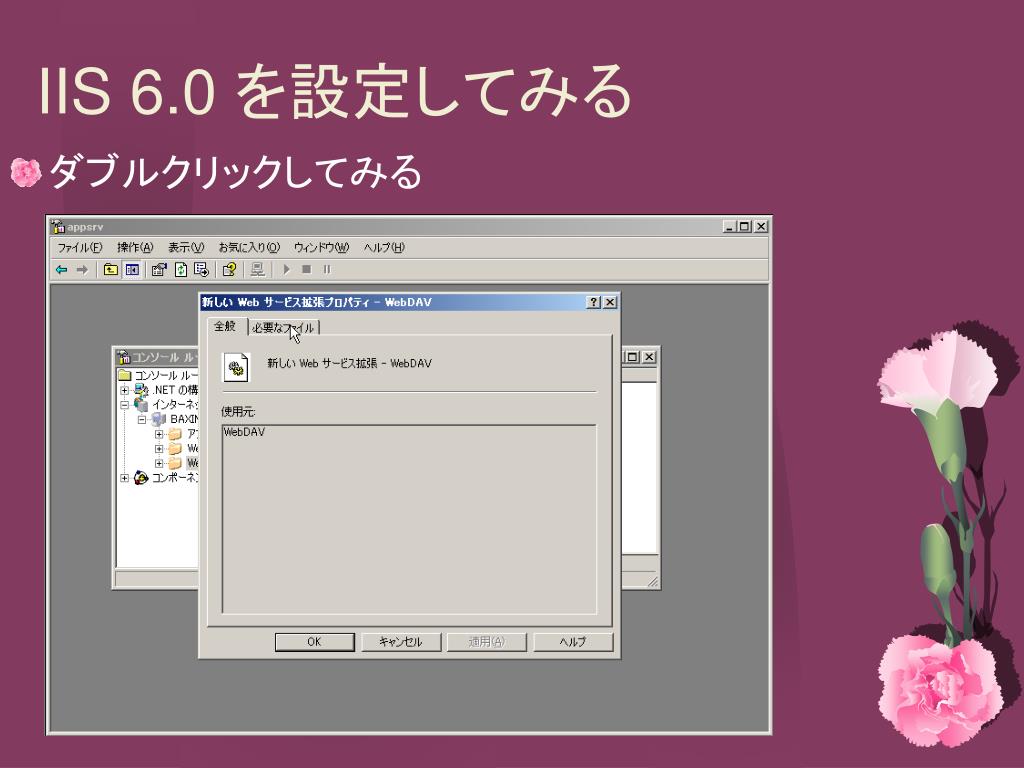This screenshot has height=768, width=1024.
Task: Select the .NET の構 tree item text
Action: [x=175, y=390]
